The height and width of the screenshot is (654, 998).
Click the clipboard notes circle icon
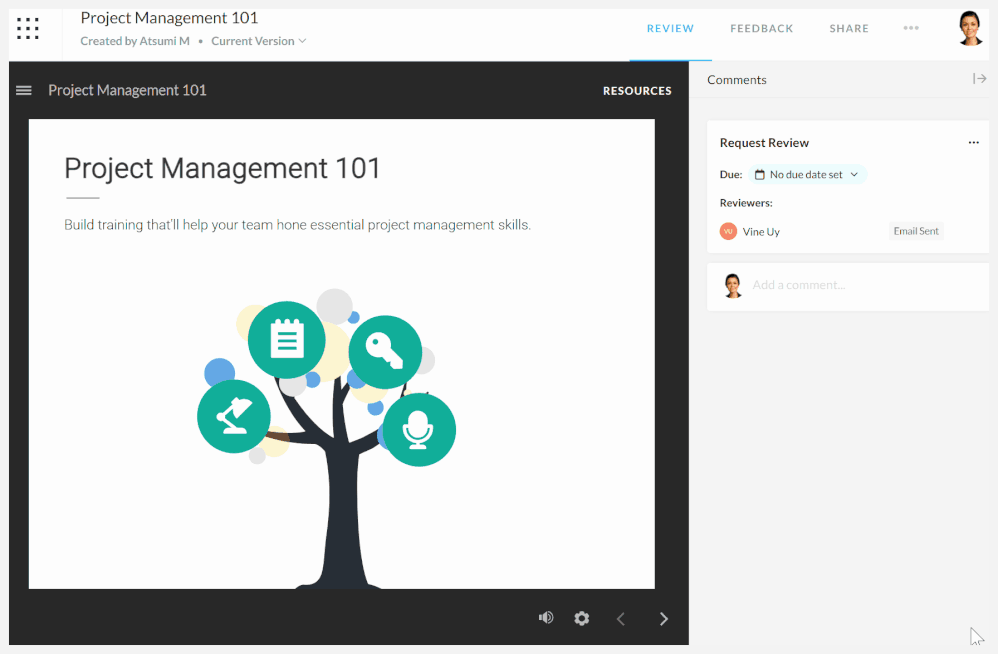click(x=286, y=340)
